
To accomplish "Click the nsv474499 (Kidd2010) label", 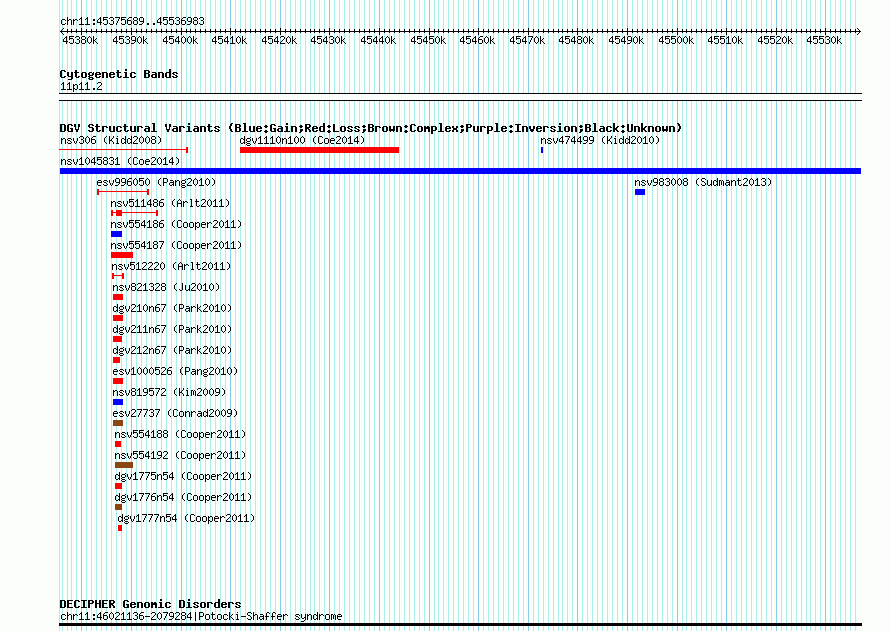I will pyautogui.click(x=600, y=140).
